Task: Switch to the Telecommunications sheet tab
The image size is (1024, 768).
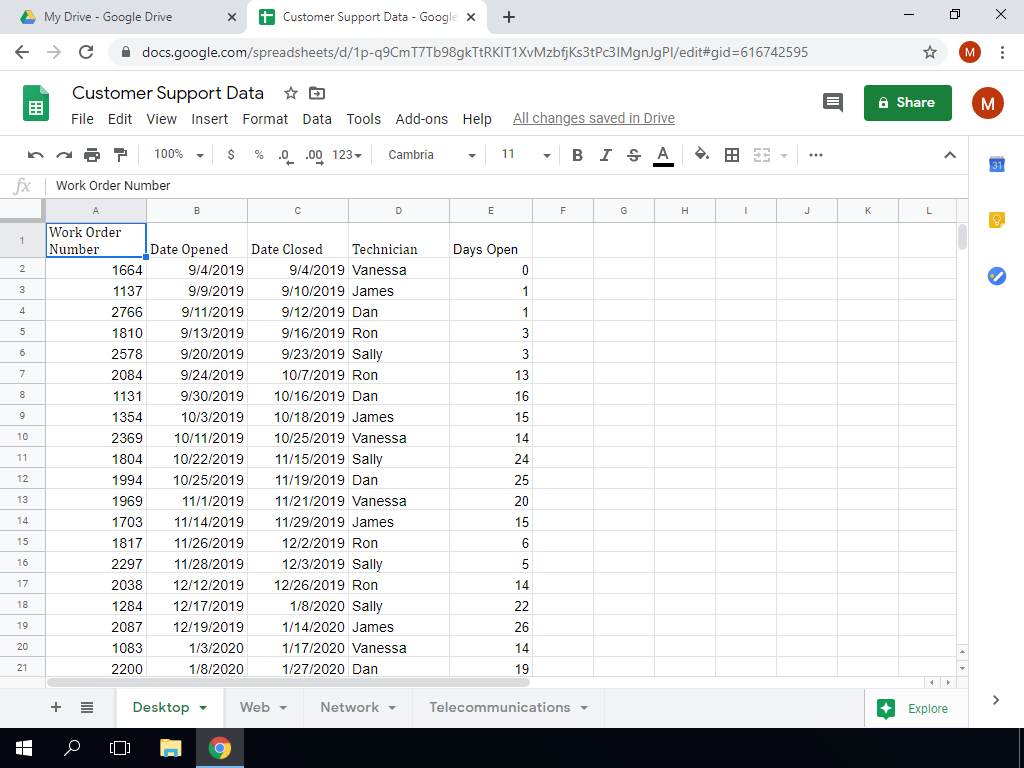Action: pyautogui.click(x=500, y=707)
